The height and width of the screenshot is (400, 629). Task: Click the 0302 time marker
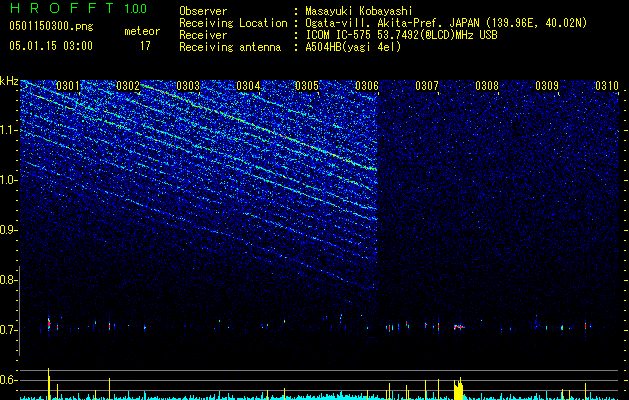(128, 86)
